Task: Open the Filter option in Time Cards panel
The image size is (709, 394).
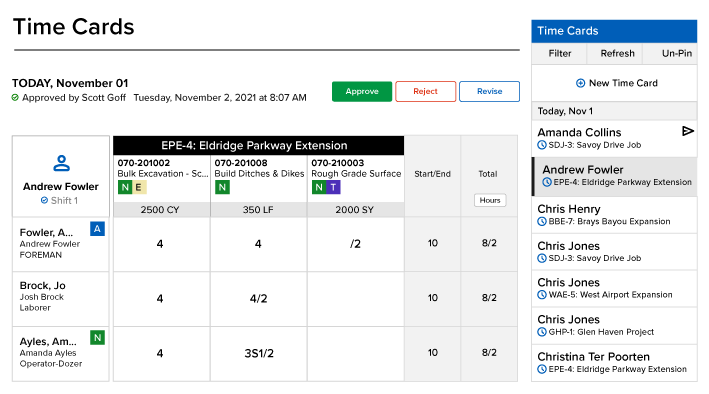Action: pos(560,53)
